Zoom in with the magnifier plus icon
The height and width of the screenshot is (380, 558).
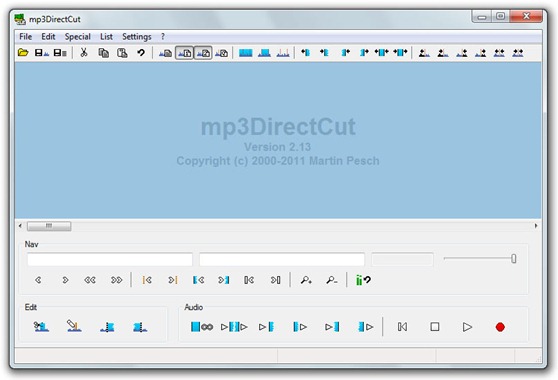[x=306, y=280]
